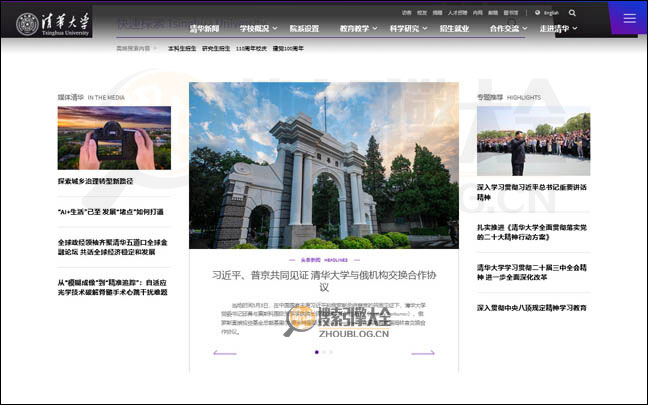The image size is (648, 405).
Task: Open the Tsinghua University logo home link
Action: [53, 24]
